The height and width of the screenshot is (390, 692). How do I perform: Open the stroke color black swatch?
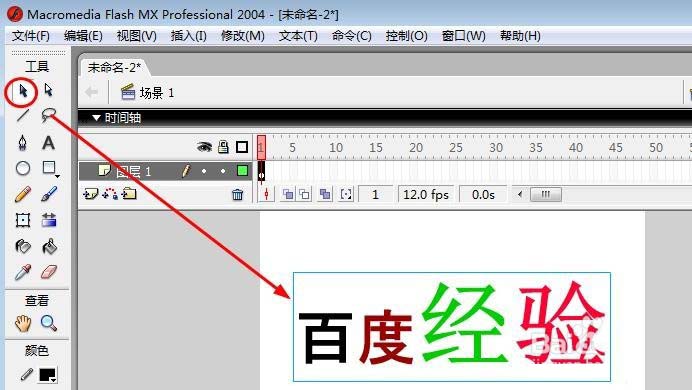pos(47,375)
